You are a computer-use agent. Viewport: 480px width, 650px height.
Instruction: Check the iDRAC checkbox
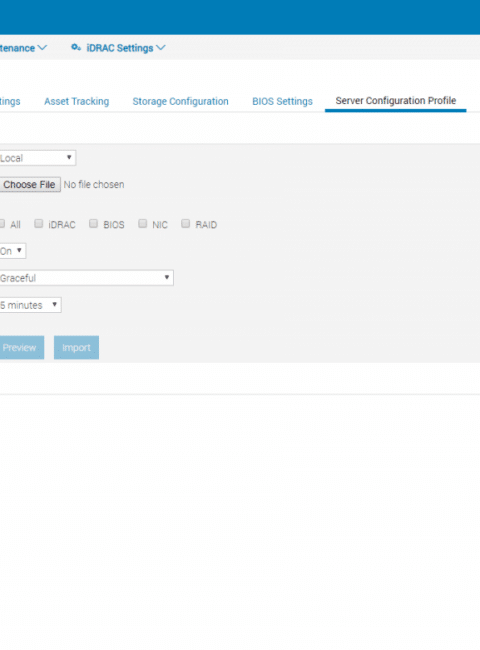click(x=39, y=224)
